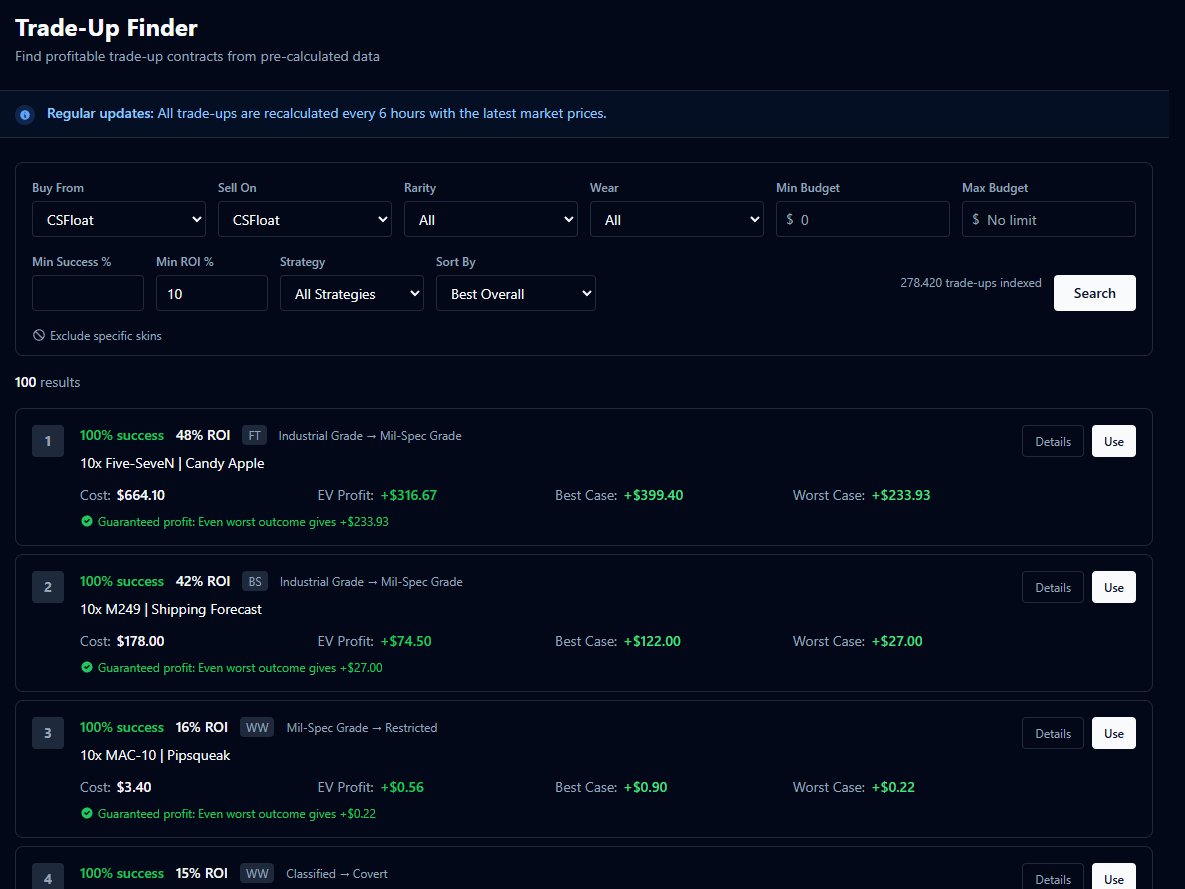
Task: Click green checkmark icon in Shipping Forecast guaranteed profit
Action: [x=87, y=667]
